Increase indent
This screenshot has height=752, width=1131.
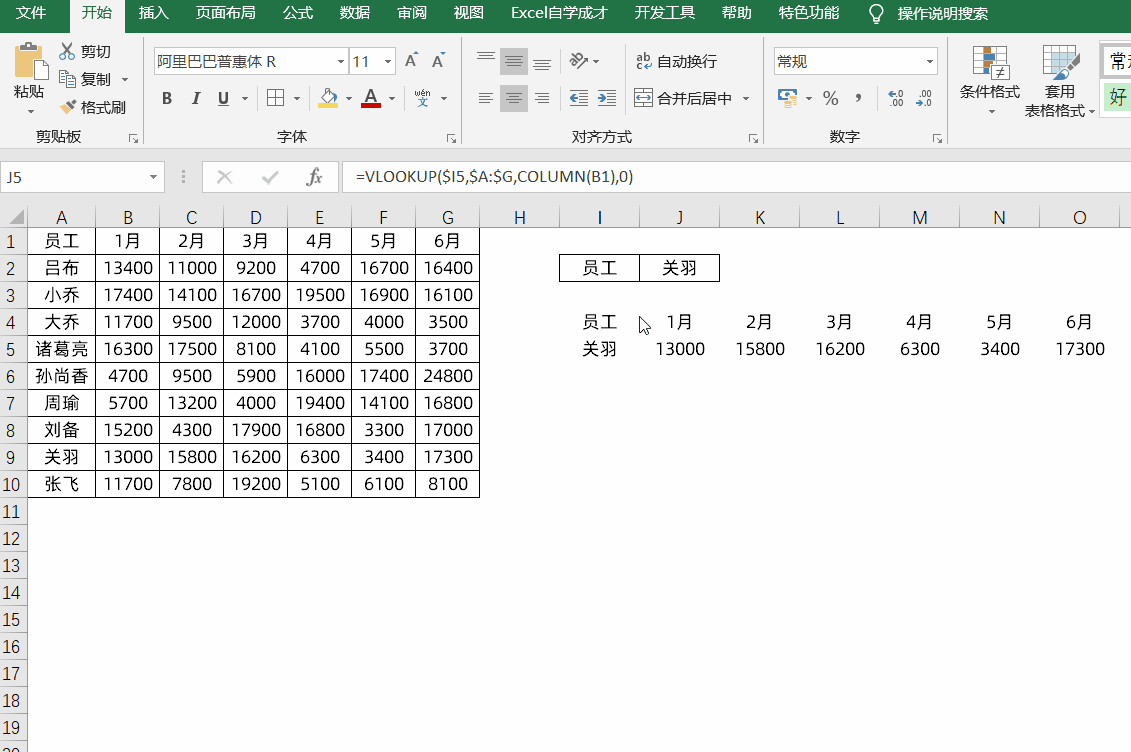[607, 98]
